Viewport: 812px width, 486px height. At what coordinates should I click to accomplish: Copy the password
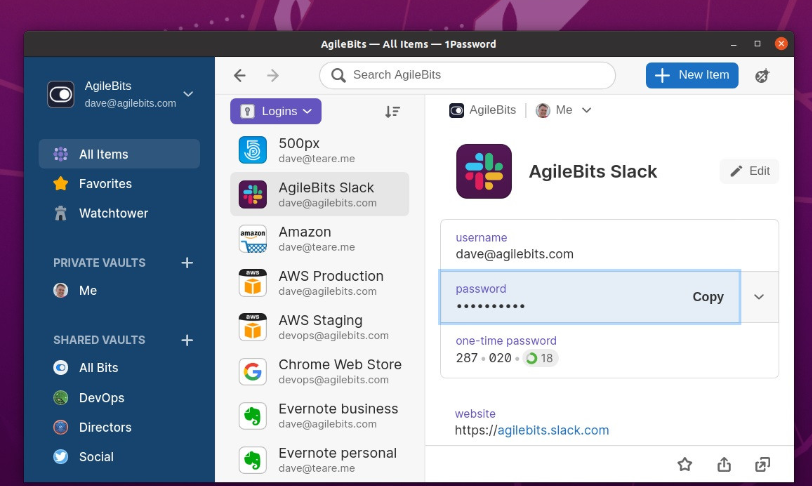(708, 297)
